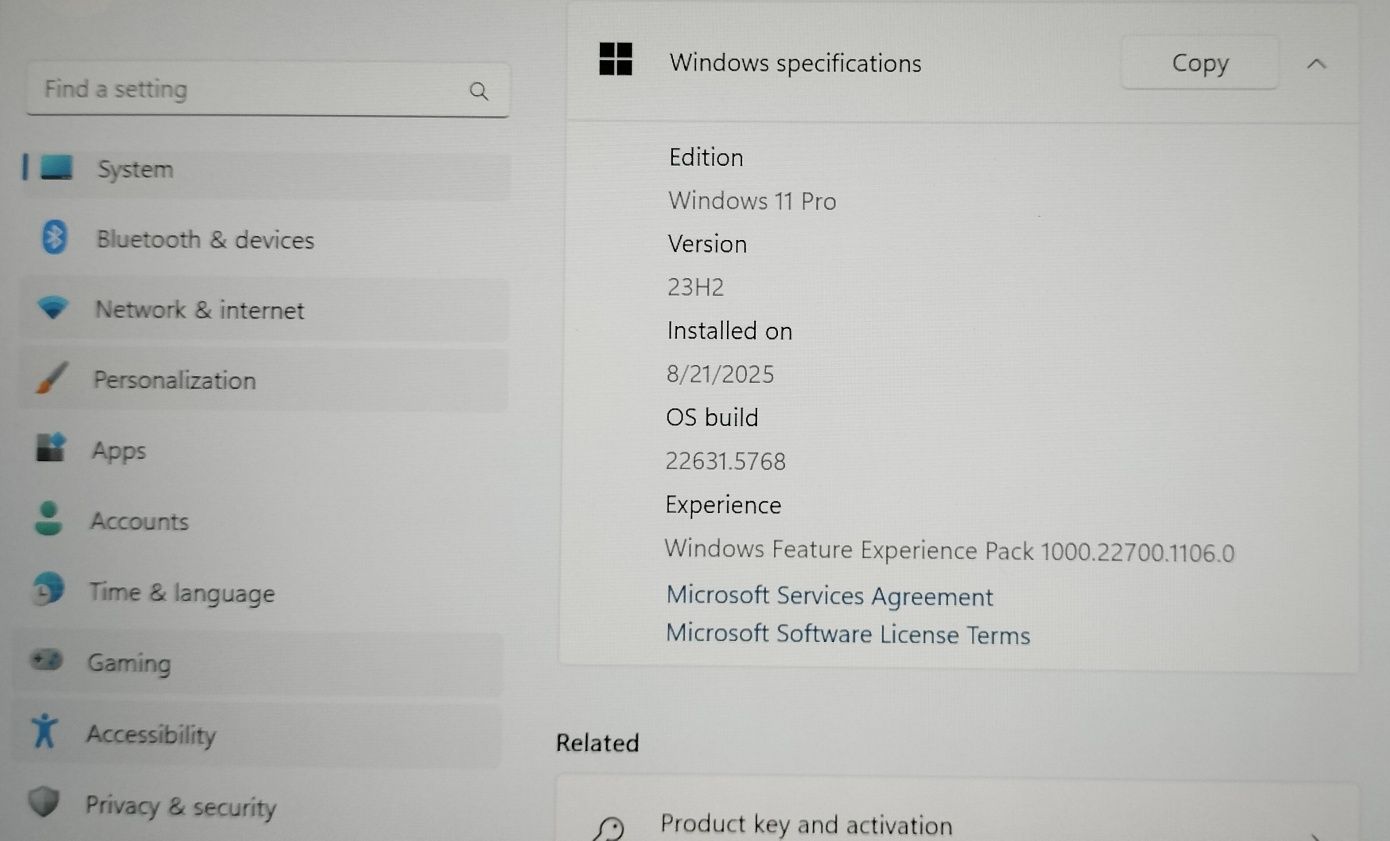Image resolution: width=1390 pixels, height=841 pixels.
Task: Click the Network wifi icon in sidebar
Action: click(53, 308)
